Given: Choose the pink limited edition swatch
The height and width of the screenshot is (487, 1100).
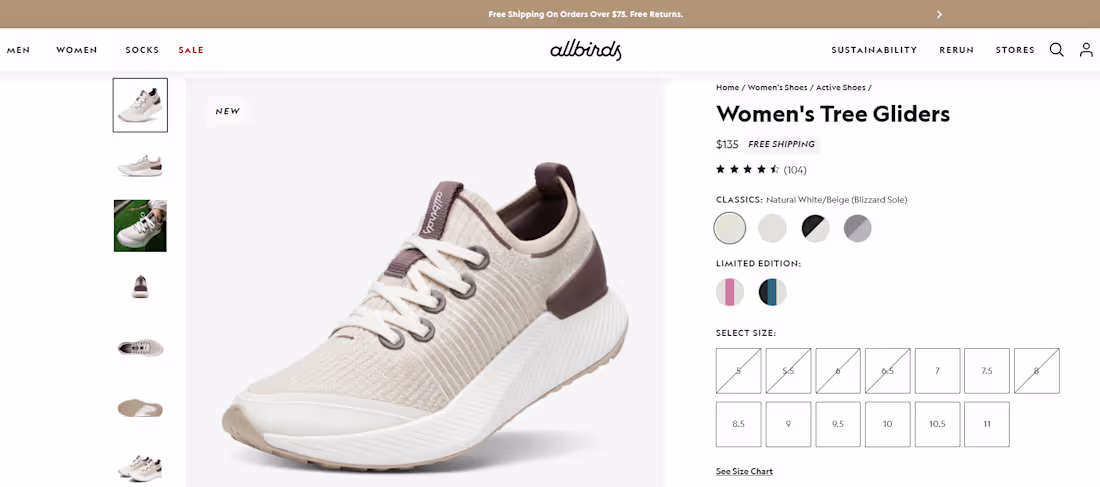Looking at the screenshot, I should coord(730,292).
